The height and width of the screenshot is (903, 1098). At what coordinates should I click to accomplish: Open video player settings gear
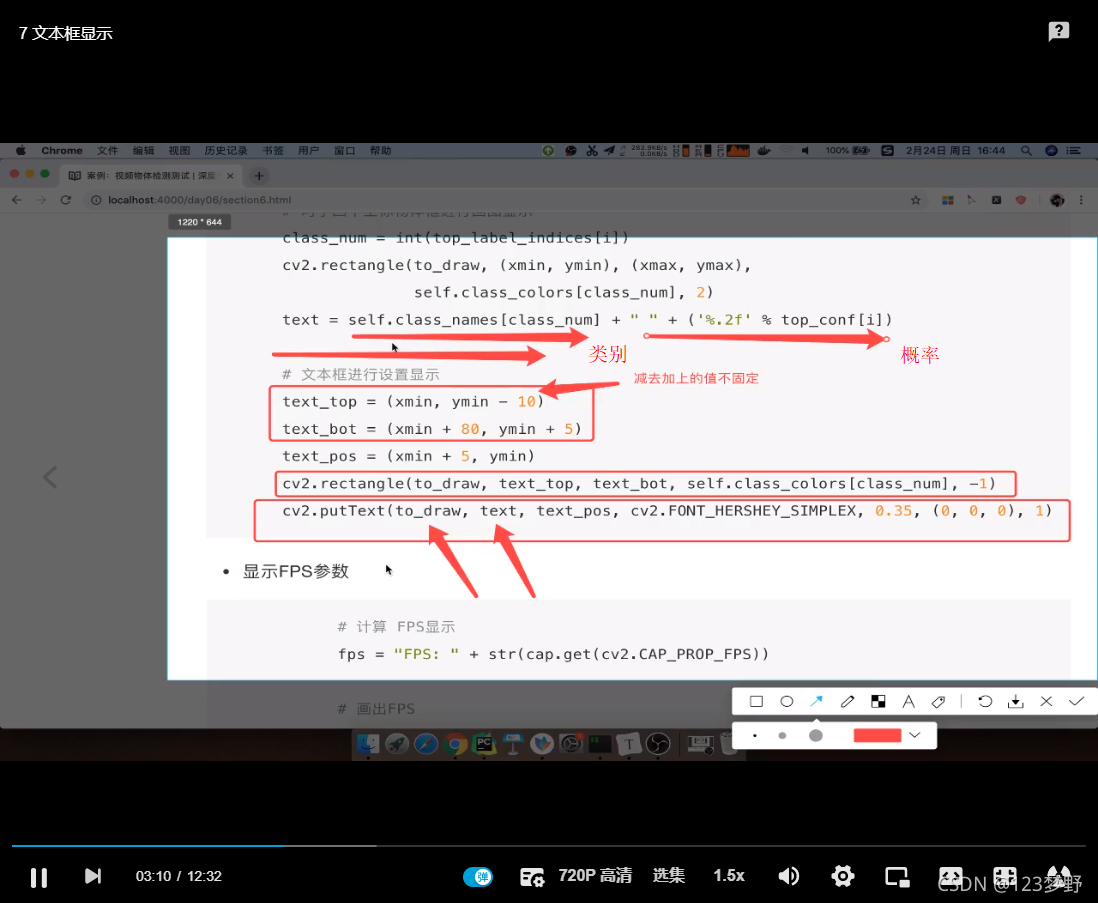[843, 876]
